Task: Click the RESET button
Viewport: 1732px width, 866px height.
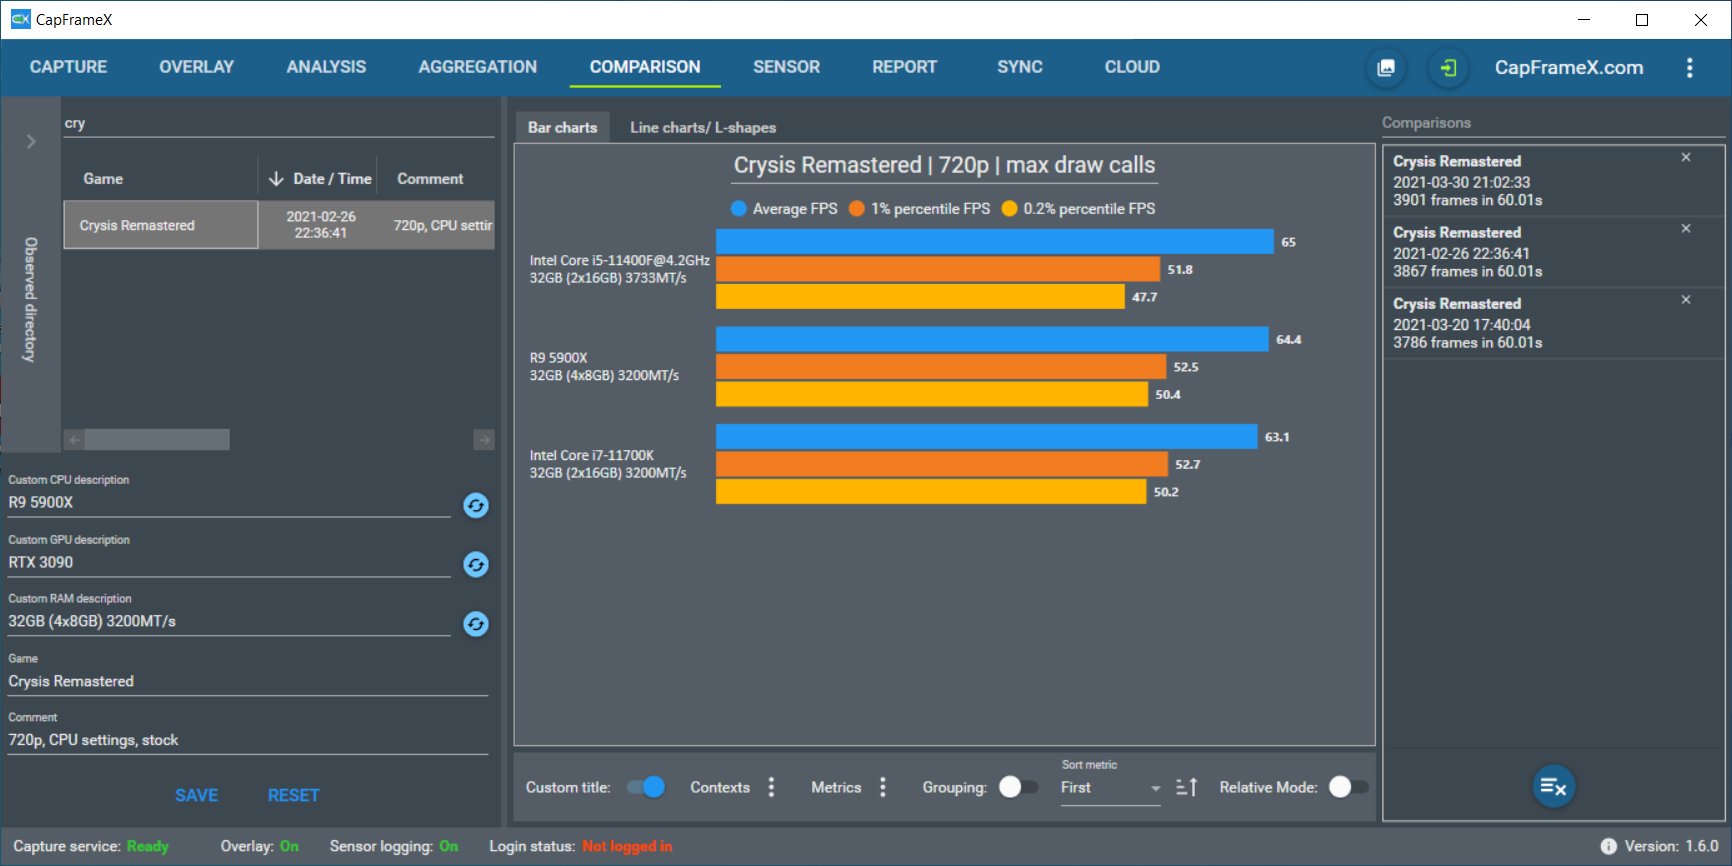Action: (x=293, y=795)
